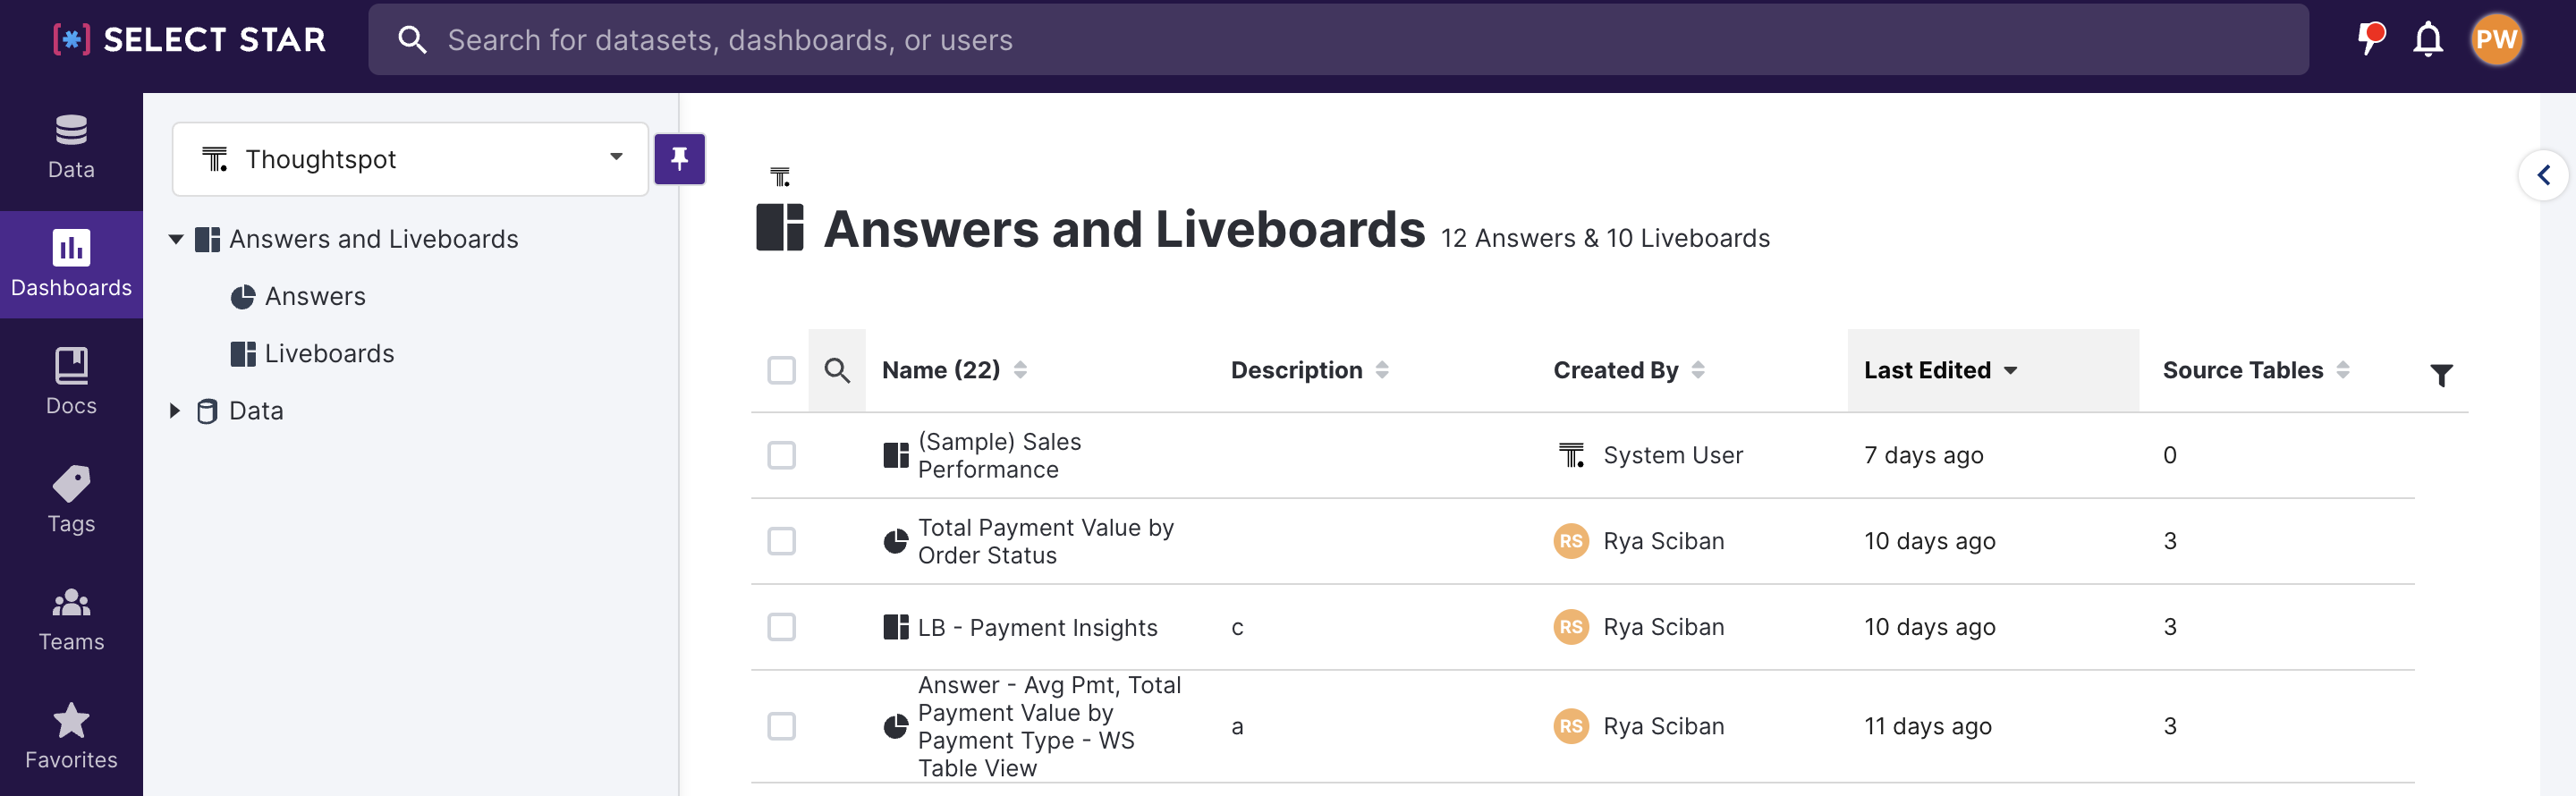Click the table search magnifier icon
Viewport: 2576px width, 796px height.
837,371
